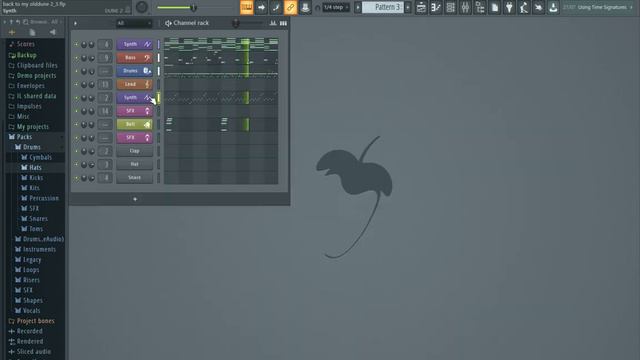Open the Pattern 3 selector
The height and width of the screenshot is (360, 640).
383,7
